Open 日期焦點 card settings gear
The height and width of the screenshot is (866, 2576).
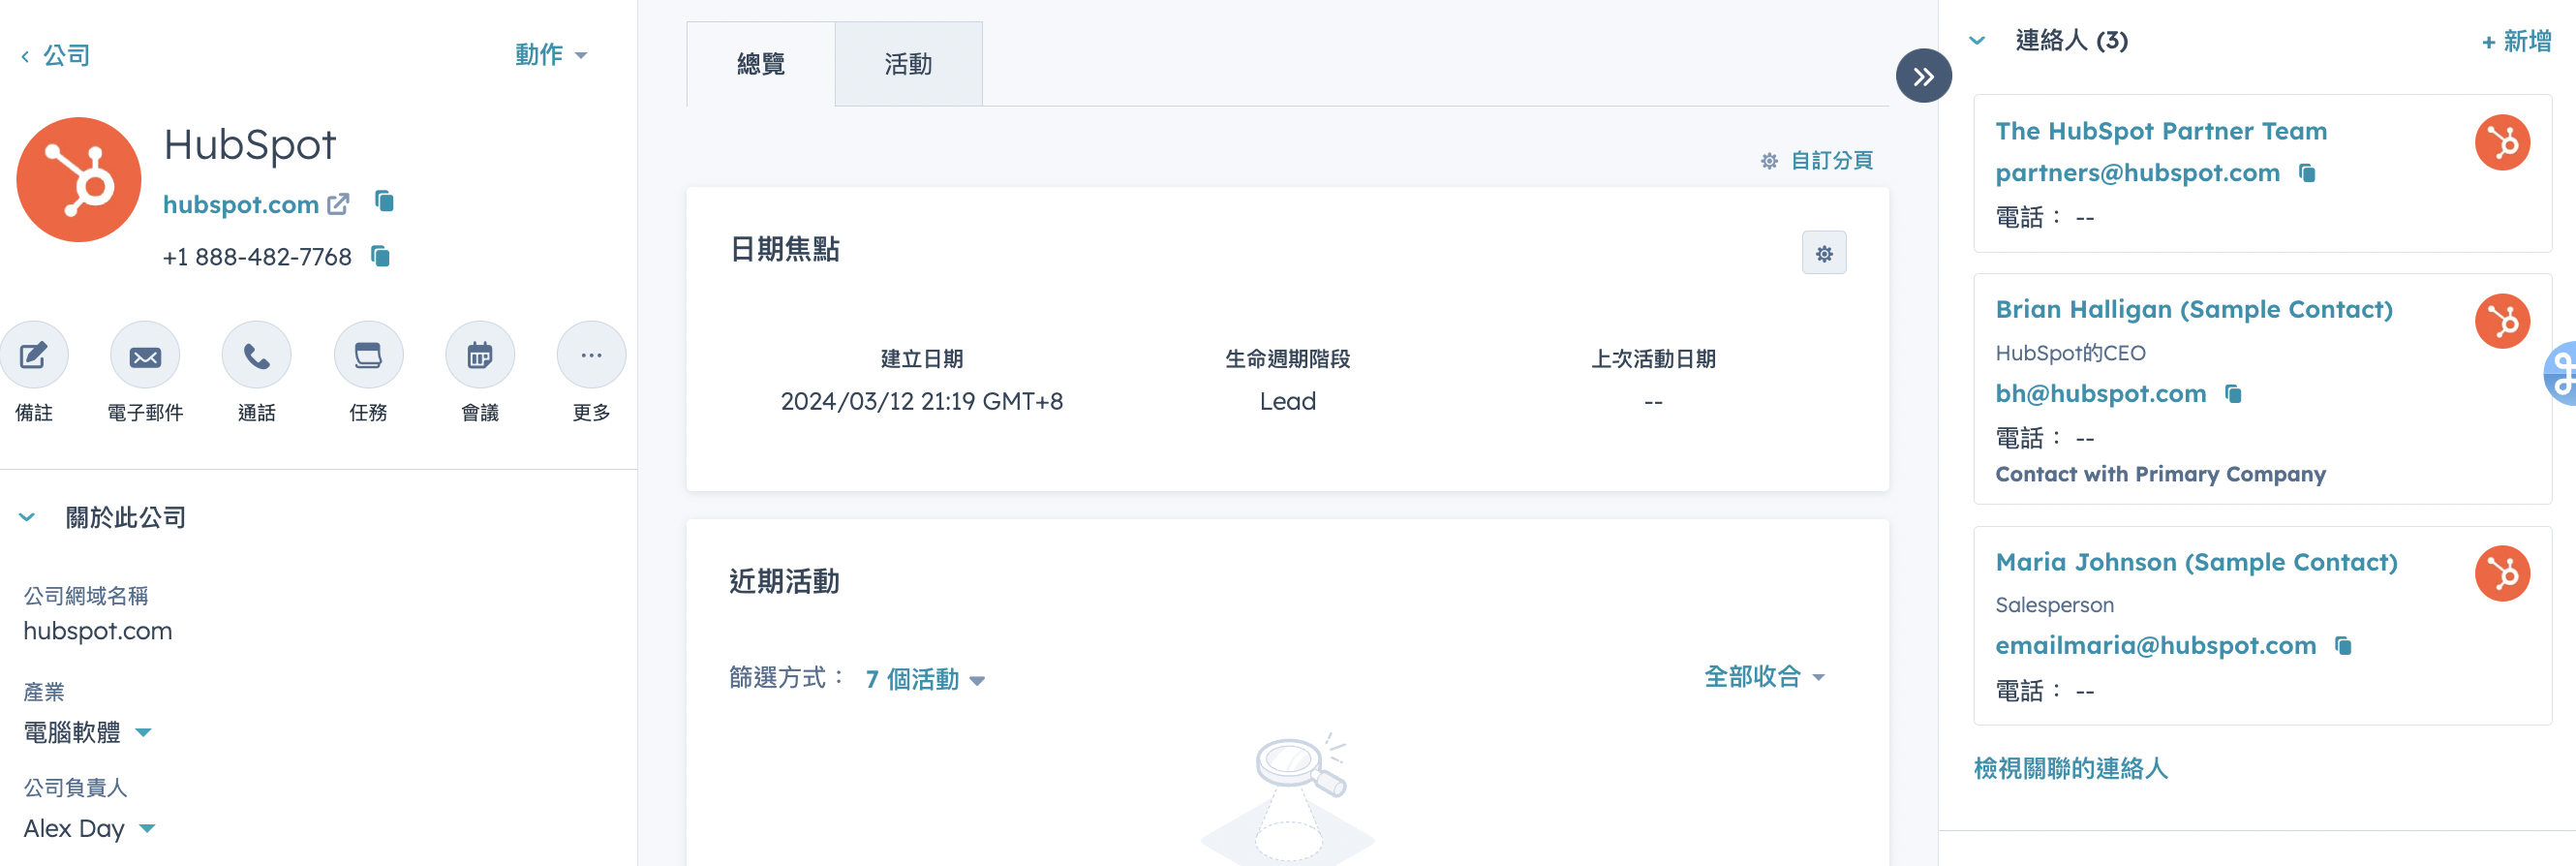coord(1824,253)
